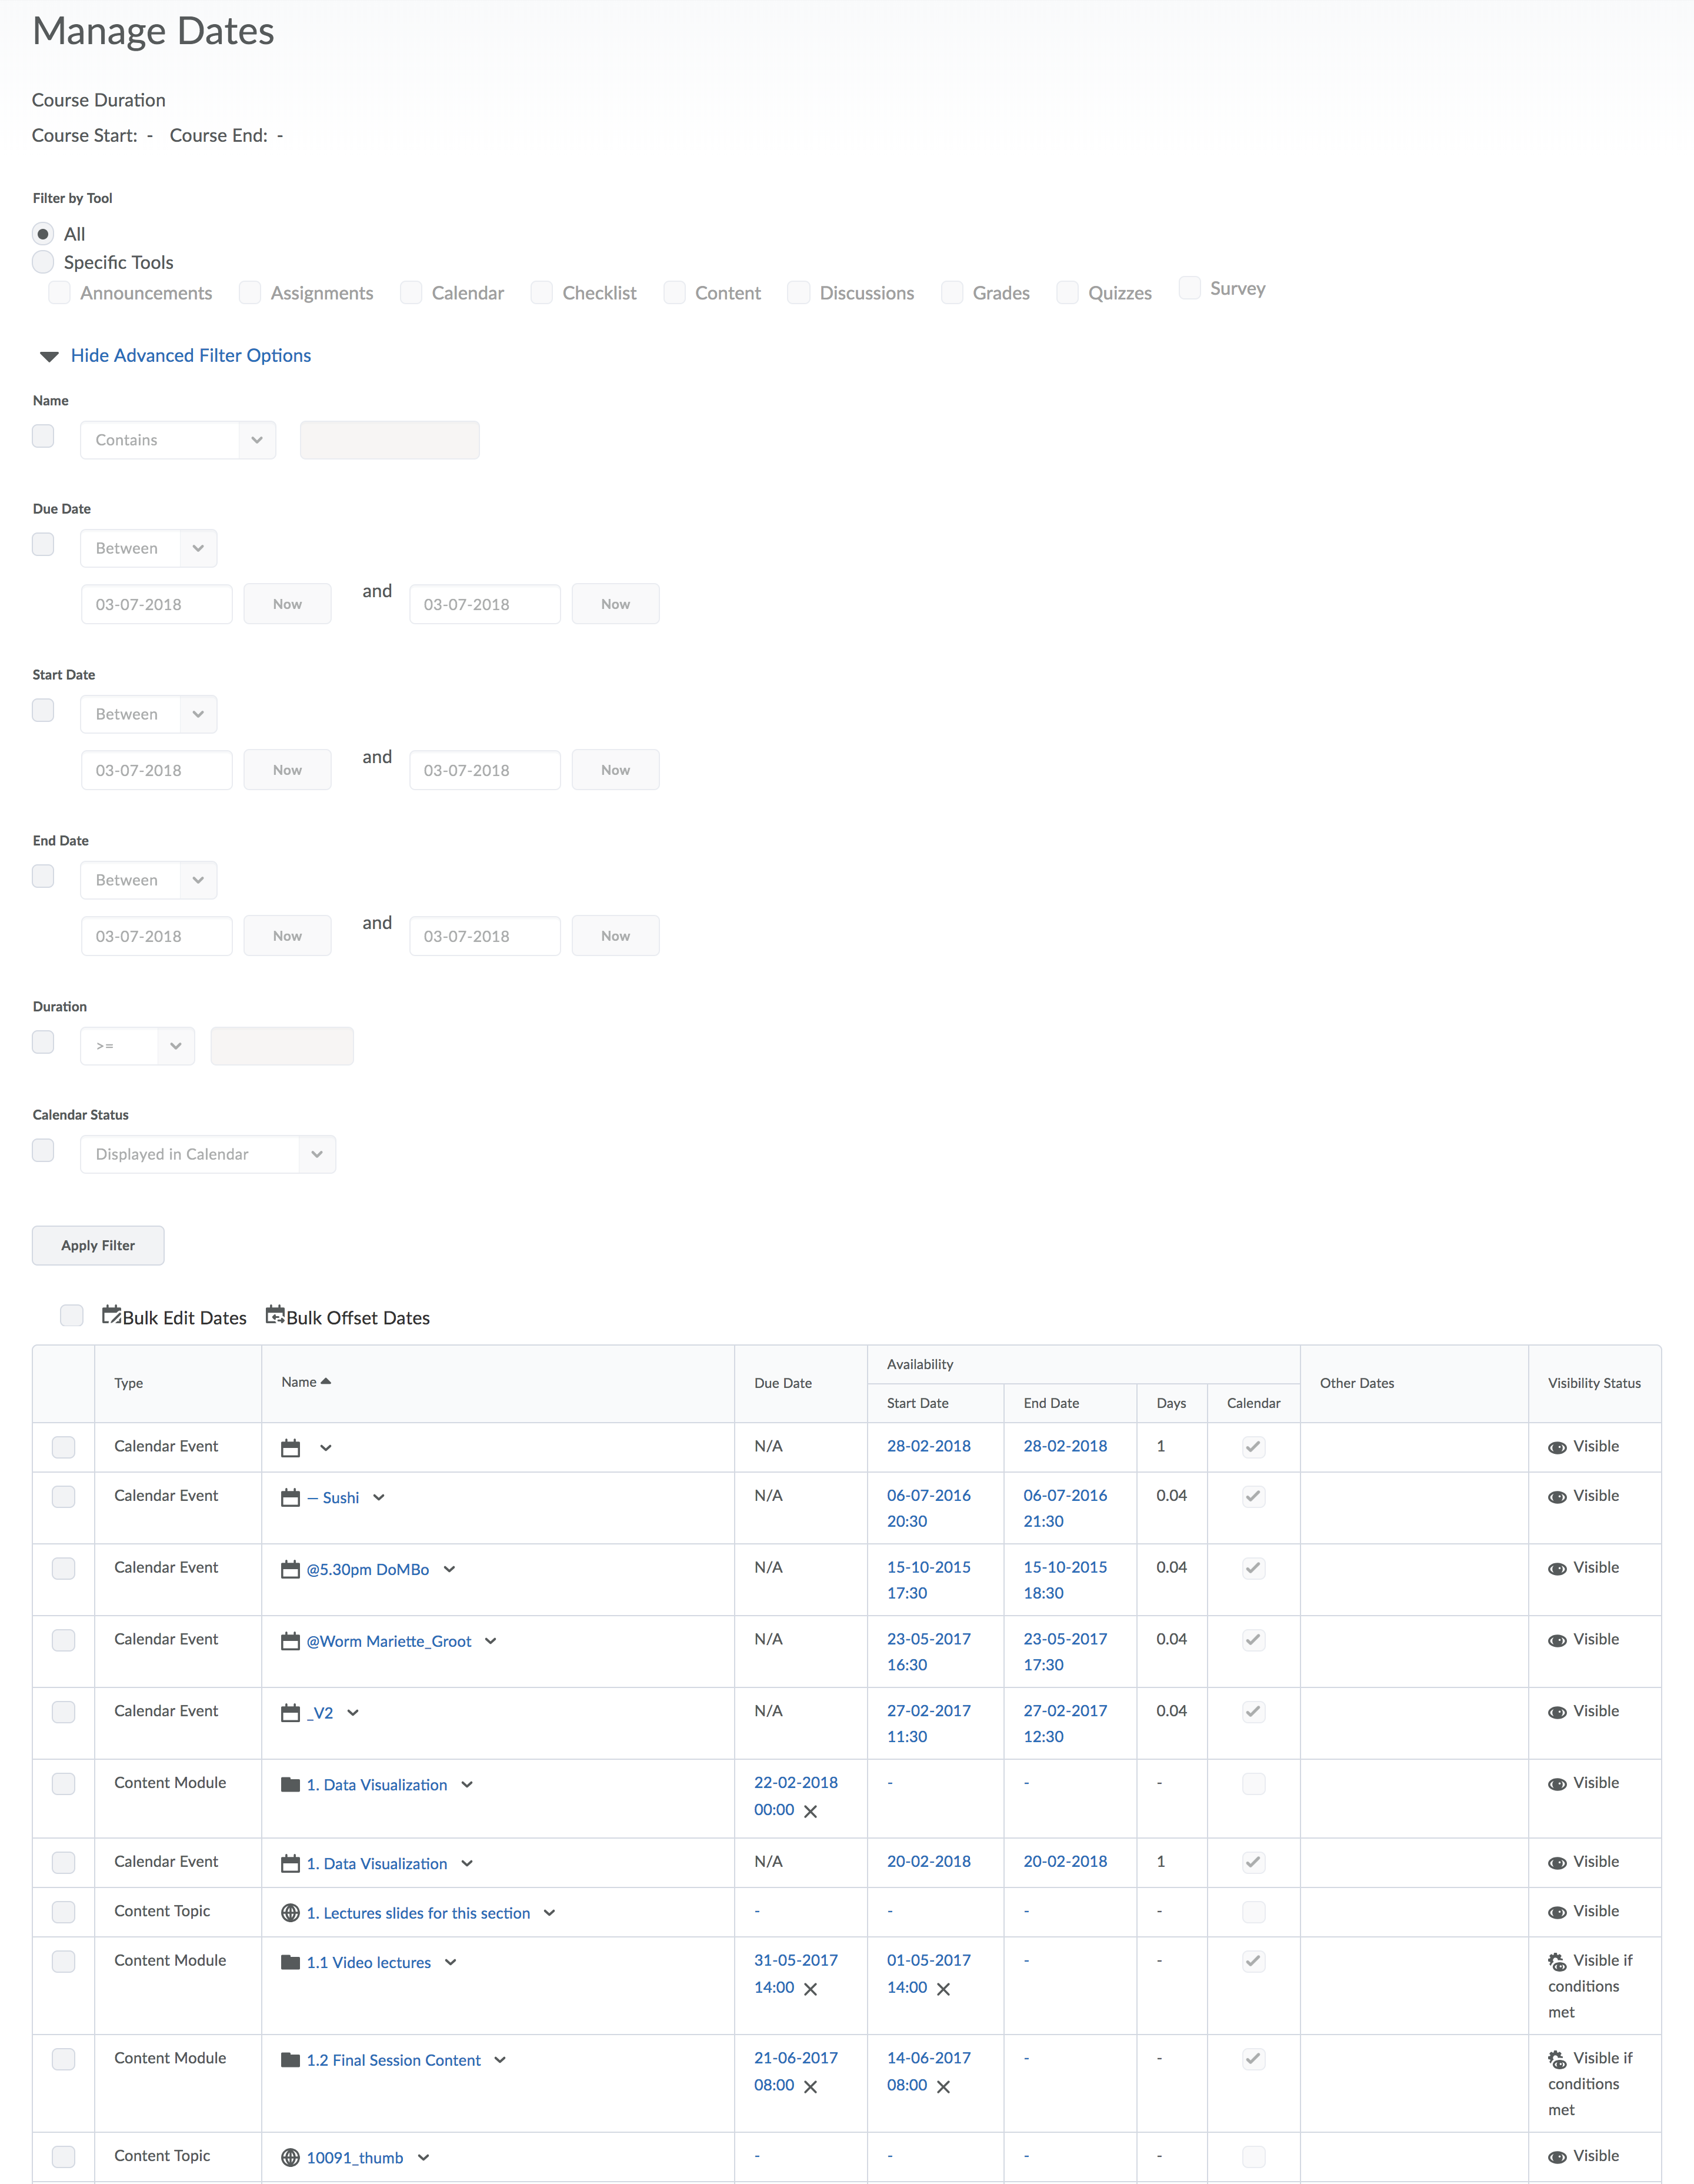Click eye icon in @5.30pm DoMBo row
The height and width of the screenshot is (2184, 1694).
tap(1556, 1569)
